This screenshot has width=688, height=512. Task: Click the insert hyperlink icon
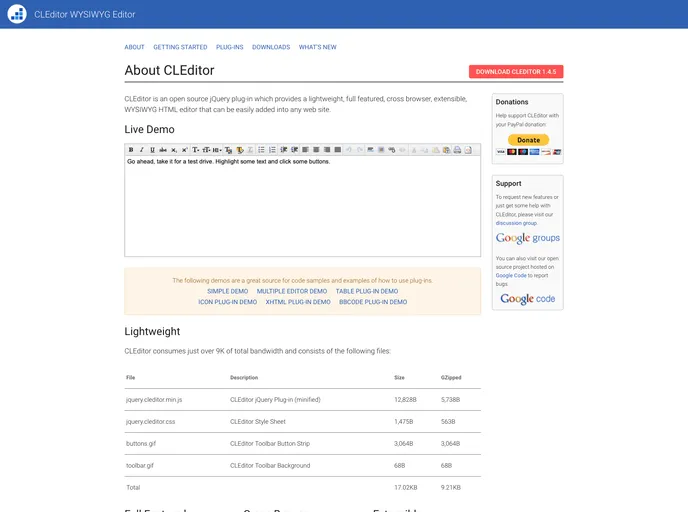coord(392,150)
